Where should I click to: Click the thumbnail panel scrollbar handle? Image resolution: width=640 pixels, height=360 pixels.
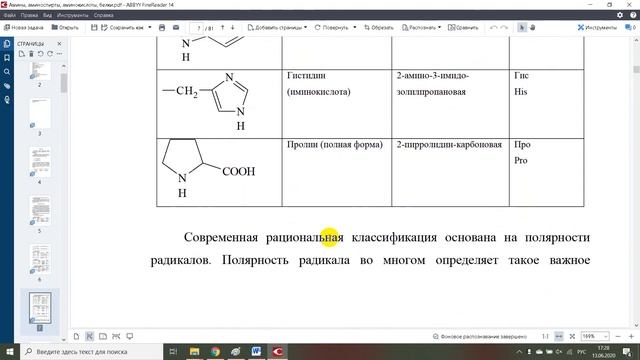[x=64, y=83]
